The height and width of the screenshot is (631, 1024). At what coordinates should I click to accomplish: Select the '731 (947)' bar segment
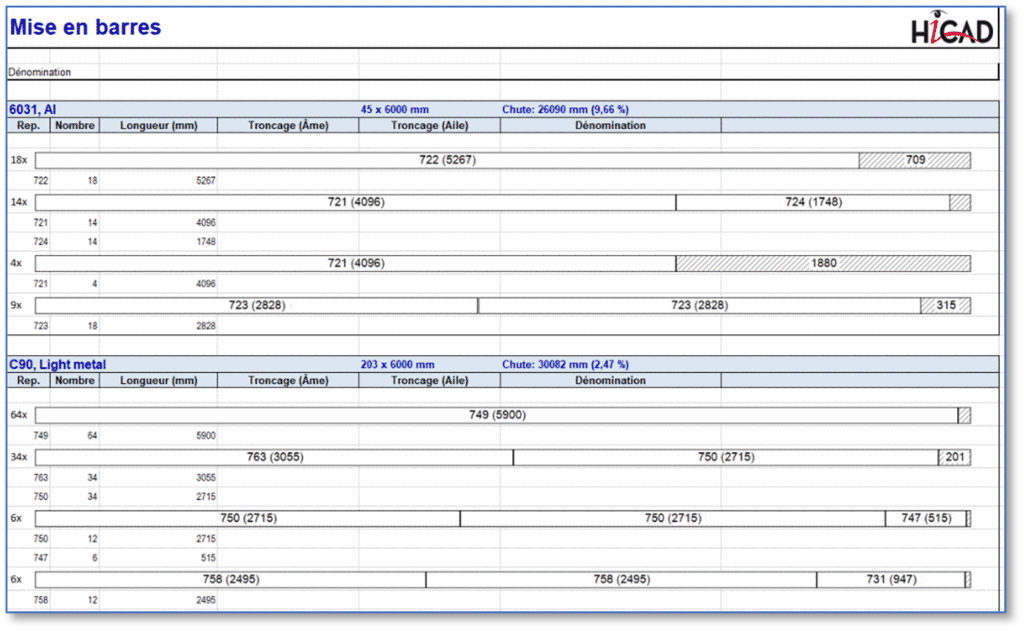(891, 579)
